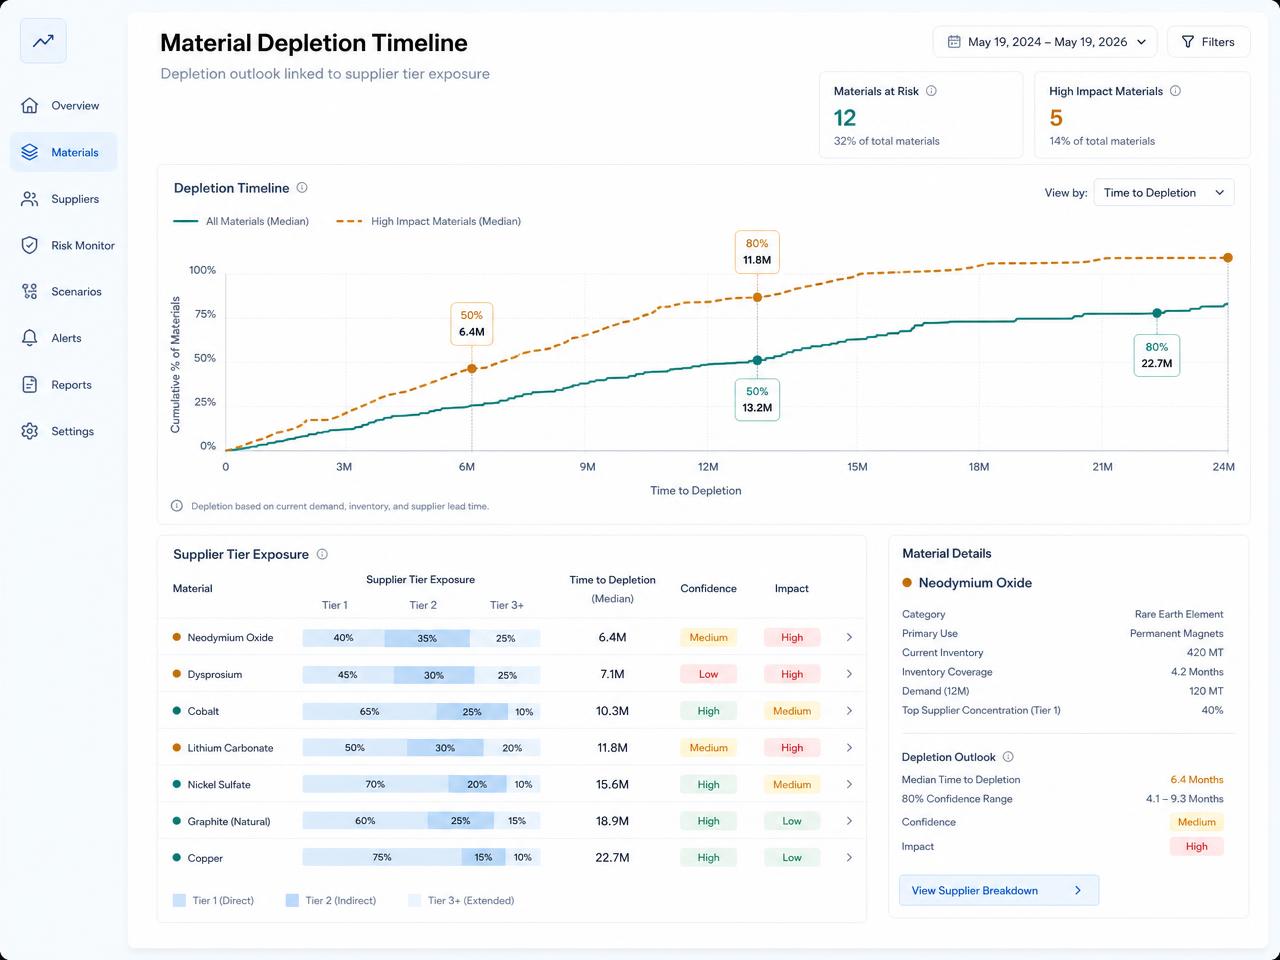Viewport: 1280px width, 960px height.
Task: Click Nickel Sulfate Medium impact badge
Action: (x=791, y=784)
